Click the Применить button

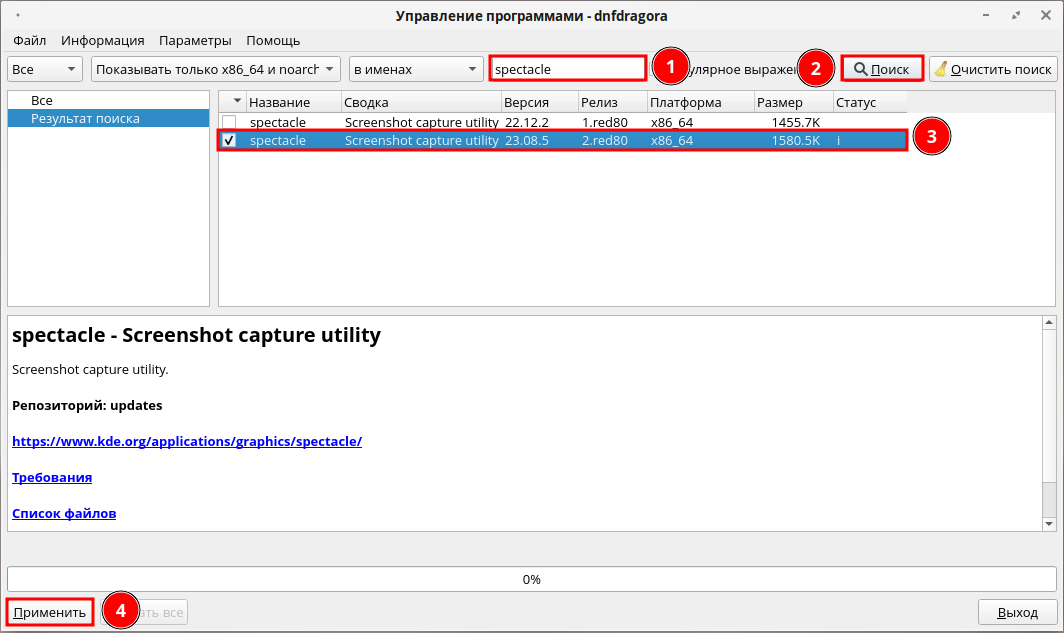(x=51, y=612)
